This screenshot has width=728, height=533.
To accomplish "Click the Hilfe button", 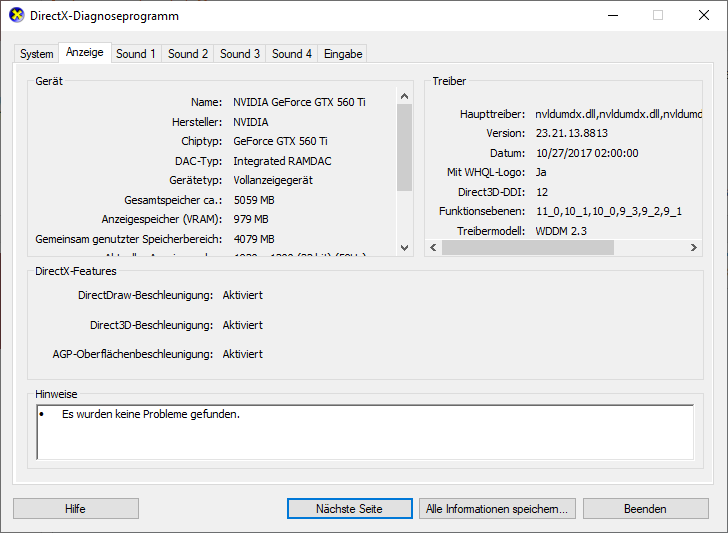I will (x=76, y=508).
